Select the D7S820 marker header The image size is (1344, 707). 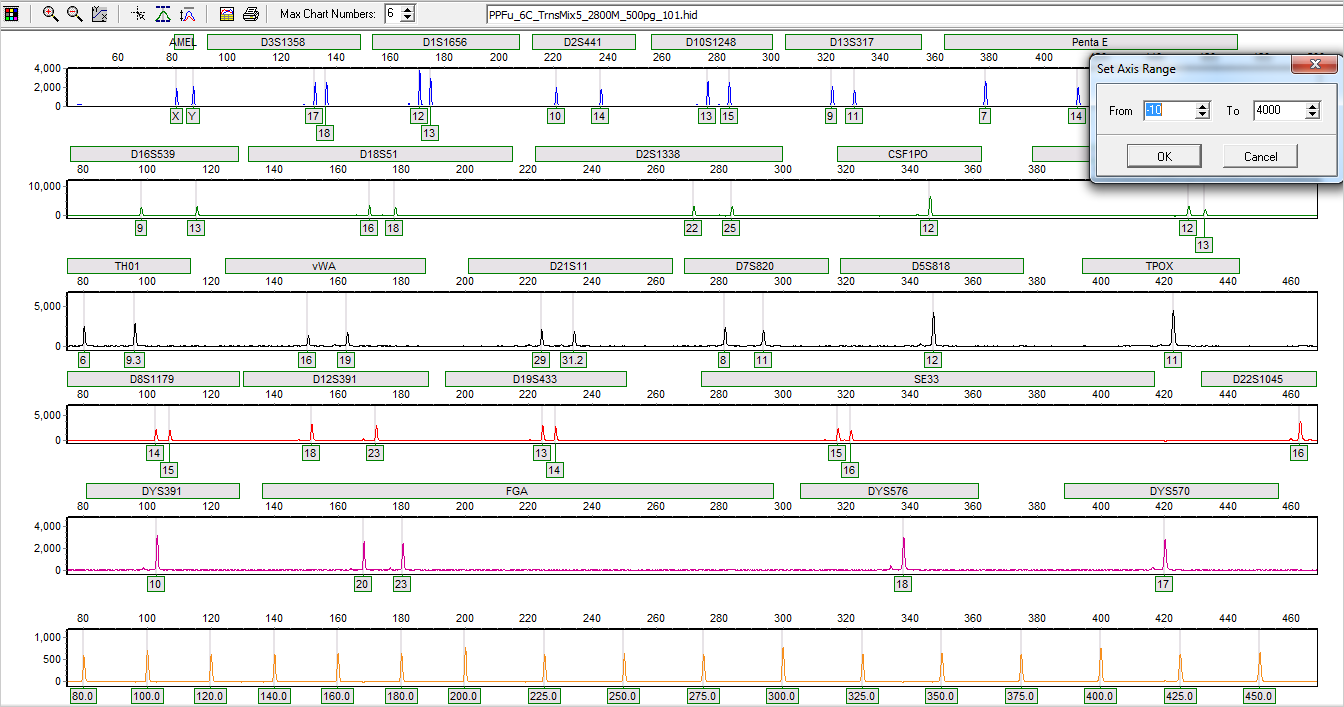coord(756,266)
